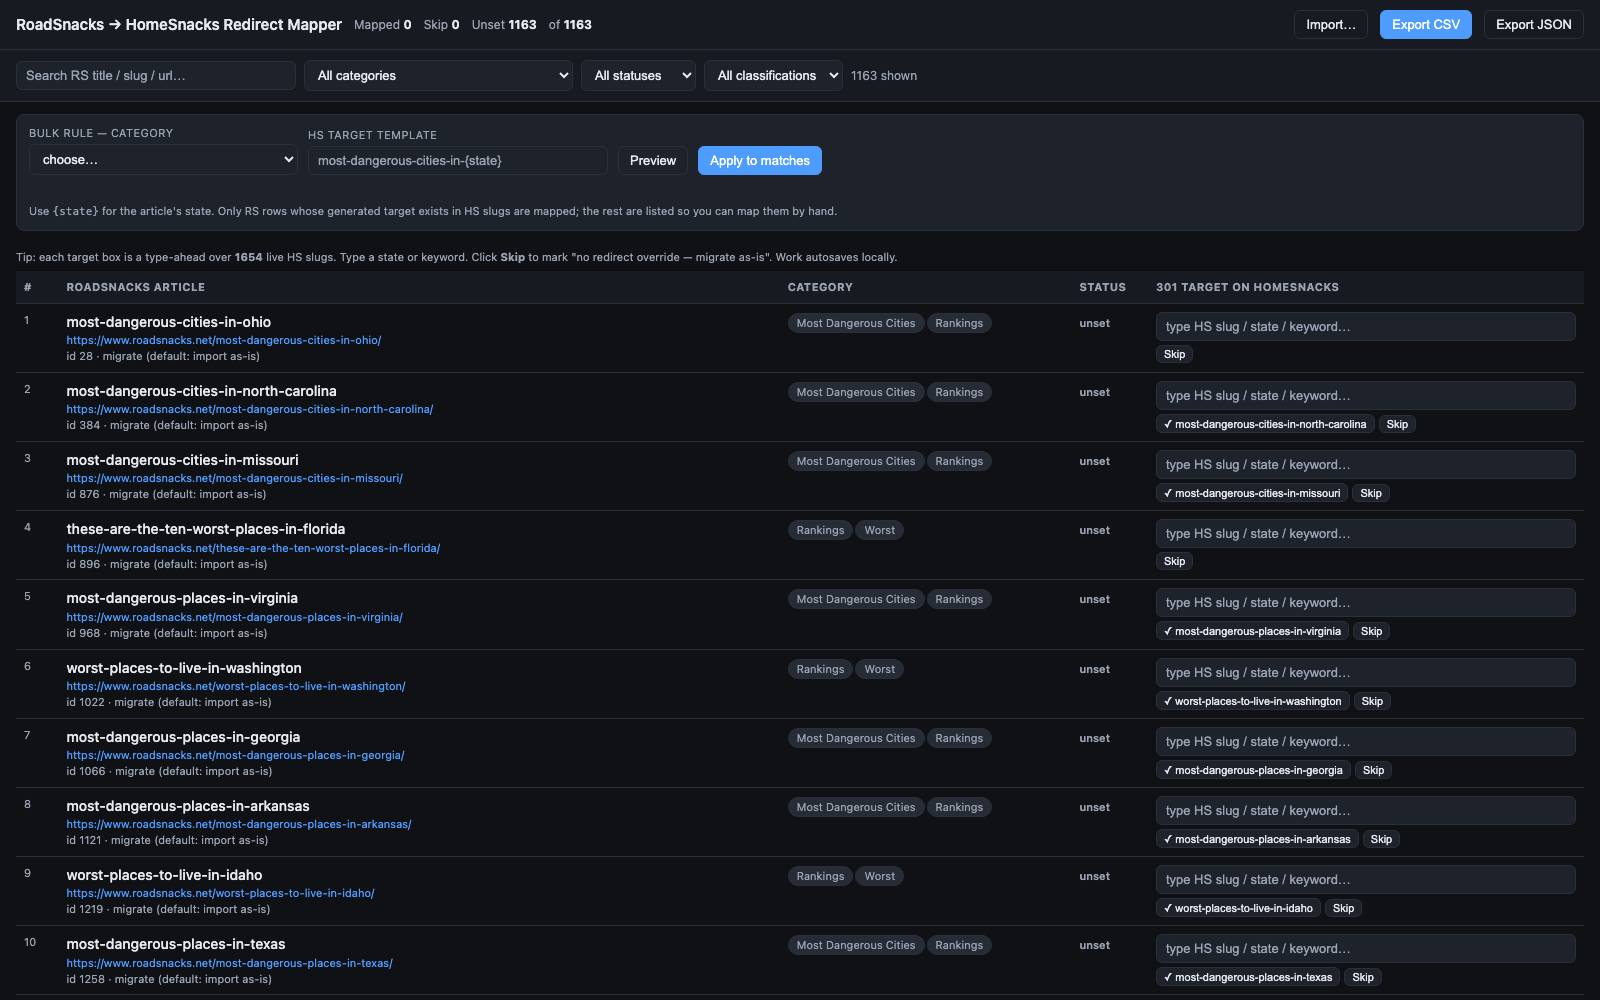This screenshot has height=1000, width=1600.
Task: Skip the worst-places-to-live-in-idaho row
Action: [1344, 909]
